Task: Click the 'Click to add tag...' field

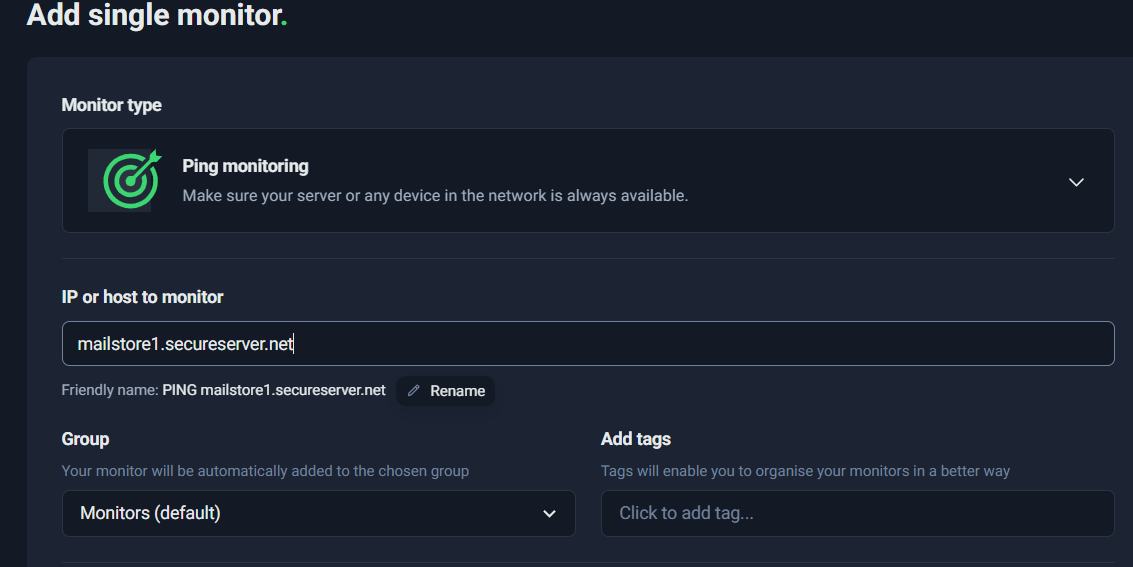Action: [857, 513]
